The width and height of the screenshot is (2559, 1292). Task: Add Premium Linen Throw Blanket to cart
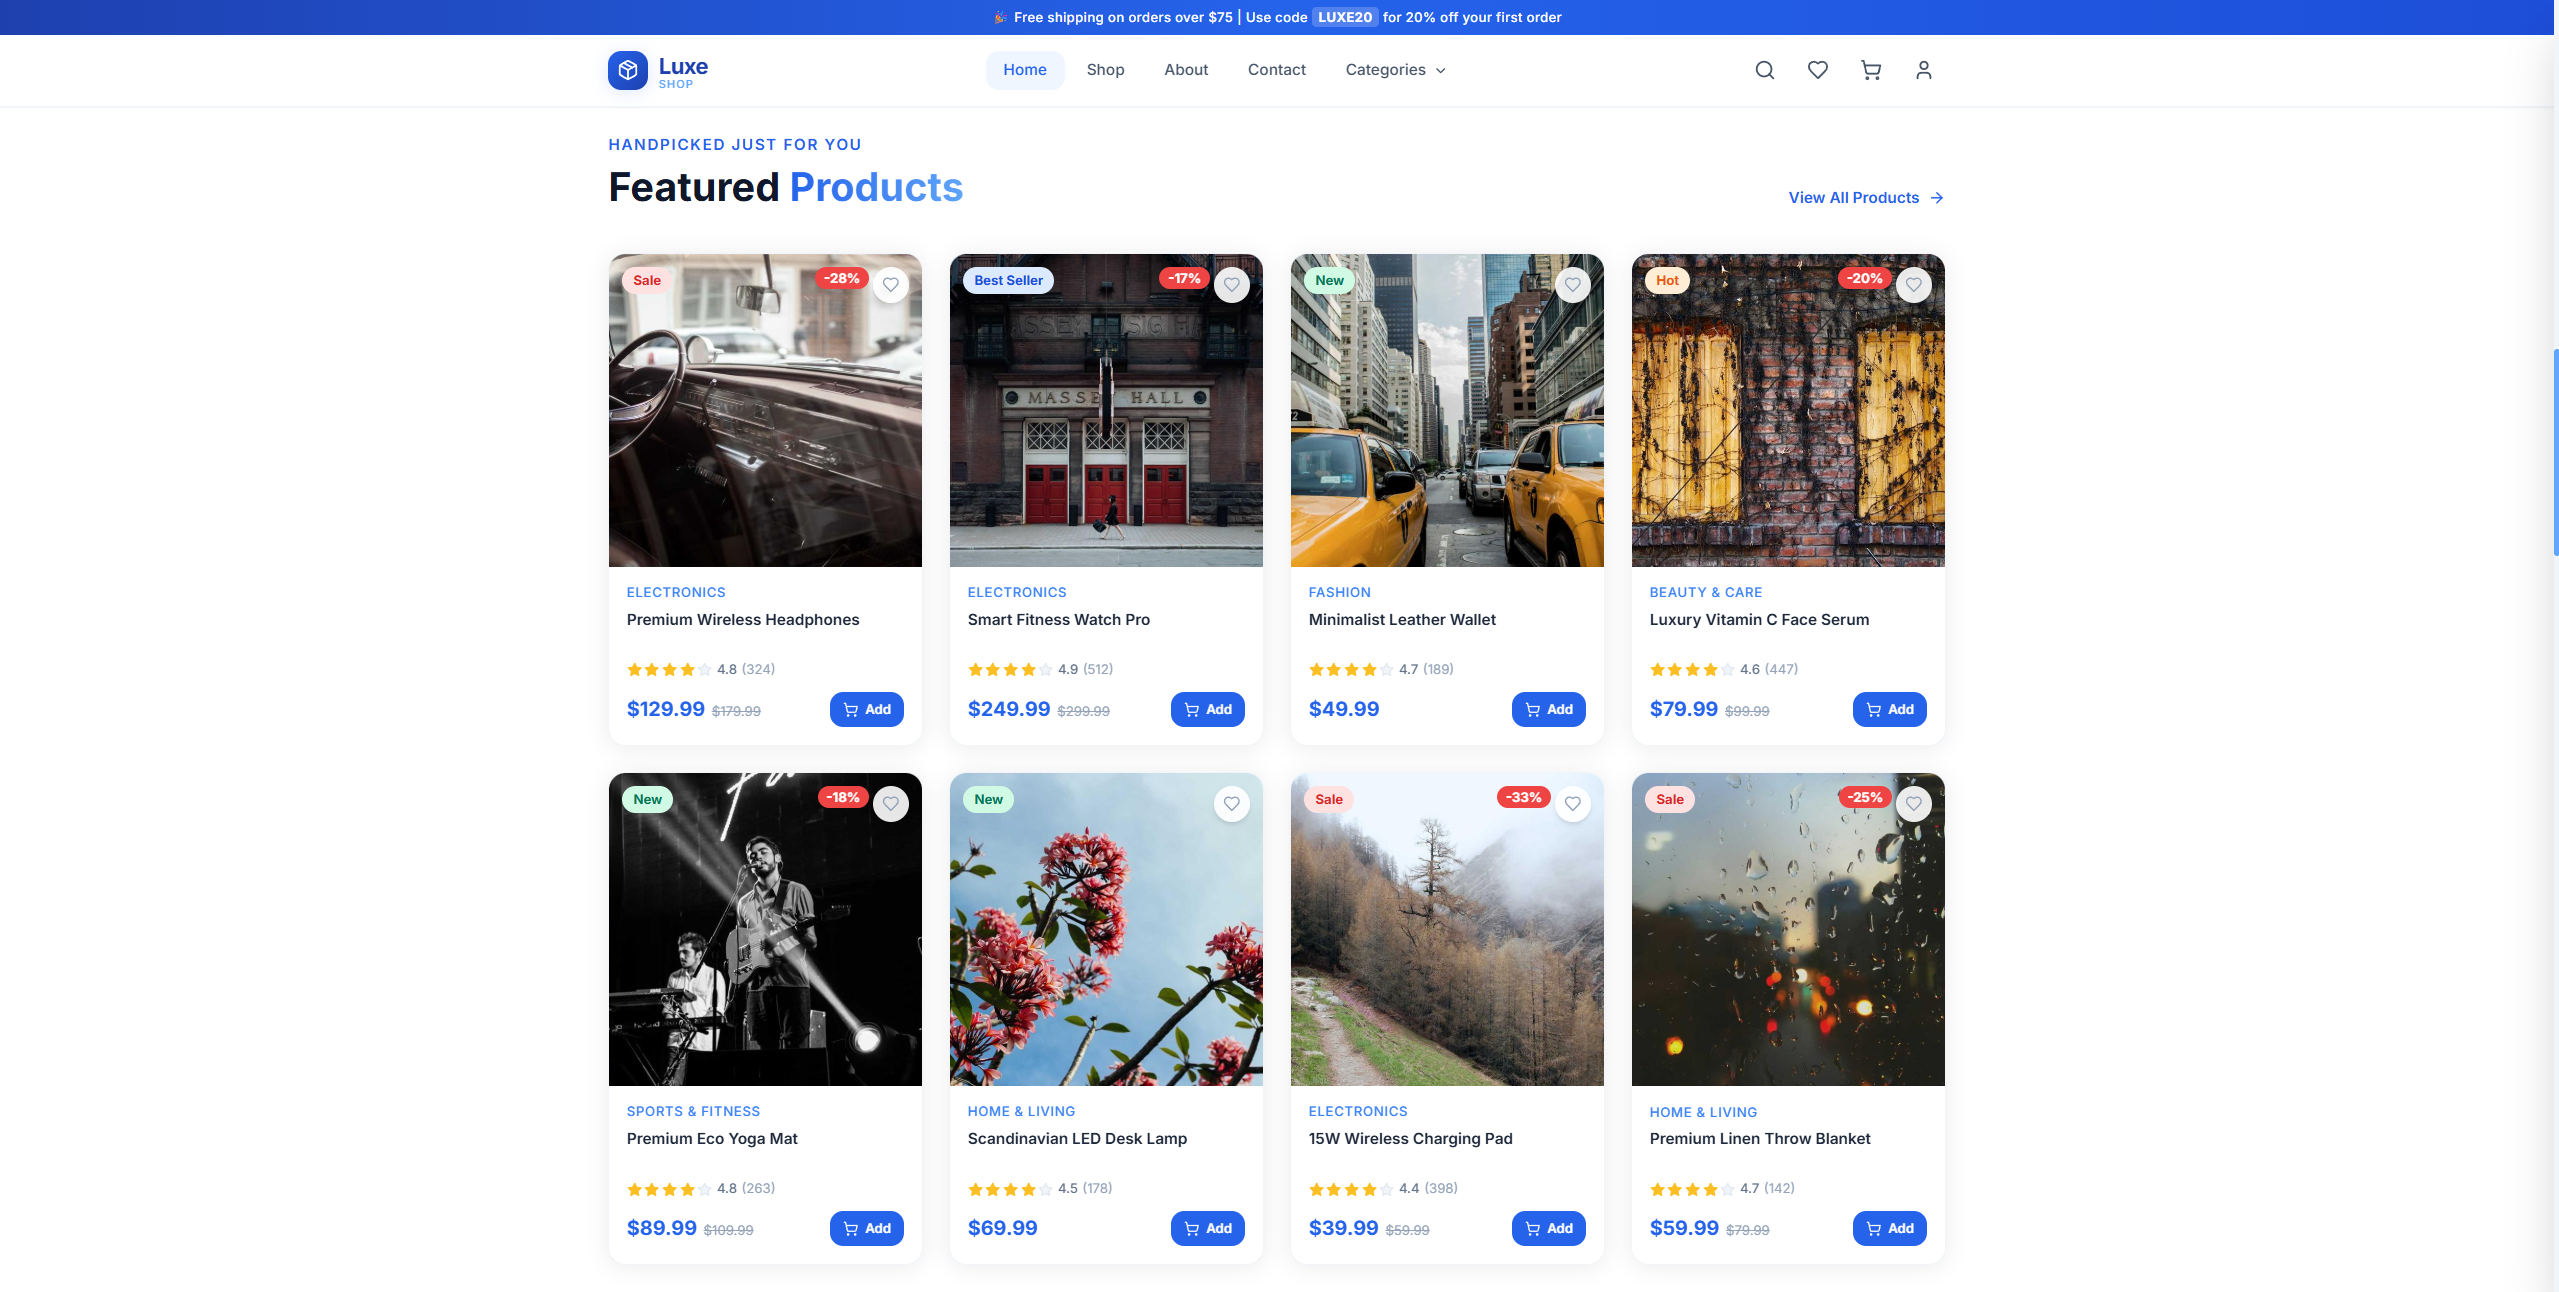(x=1889, y=1228)
